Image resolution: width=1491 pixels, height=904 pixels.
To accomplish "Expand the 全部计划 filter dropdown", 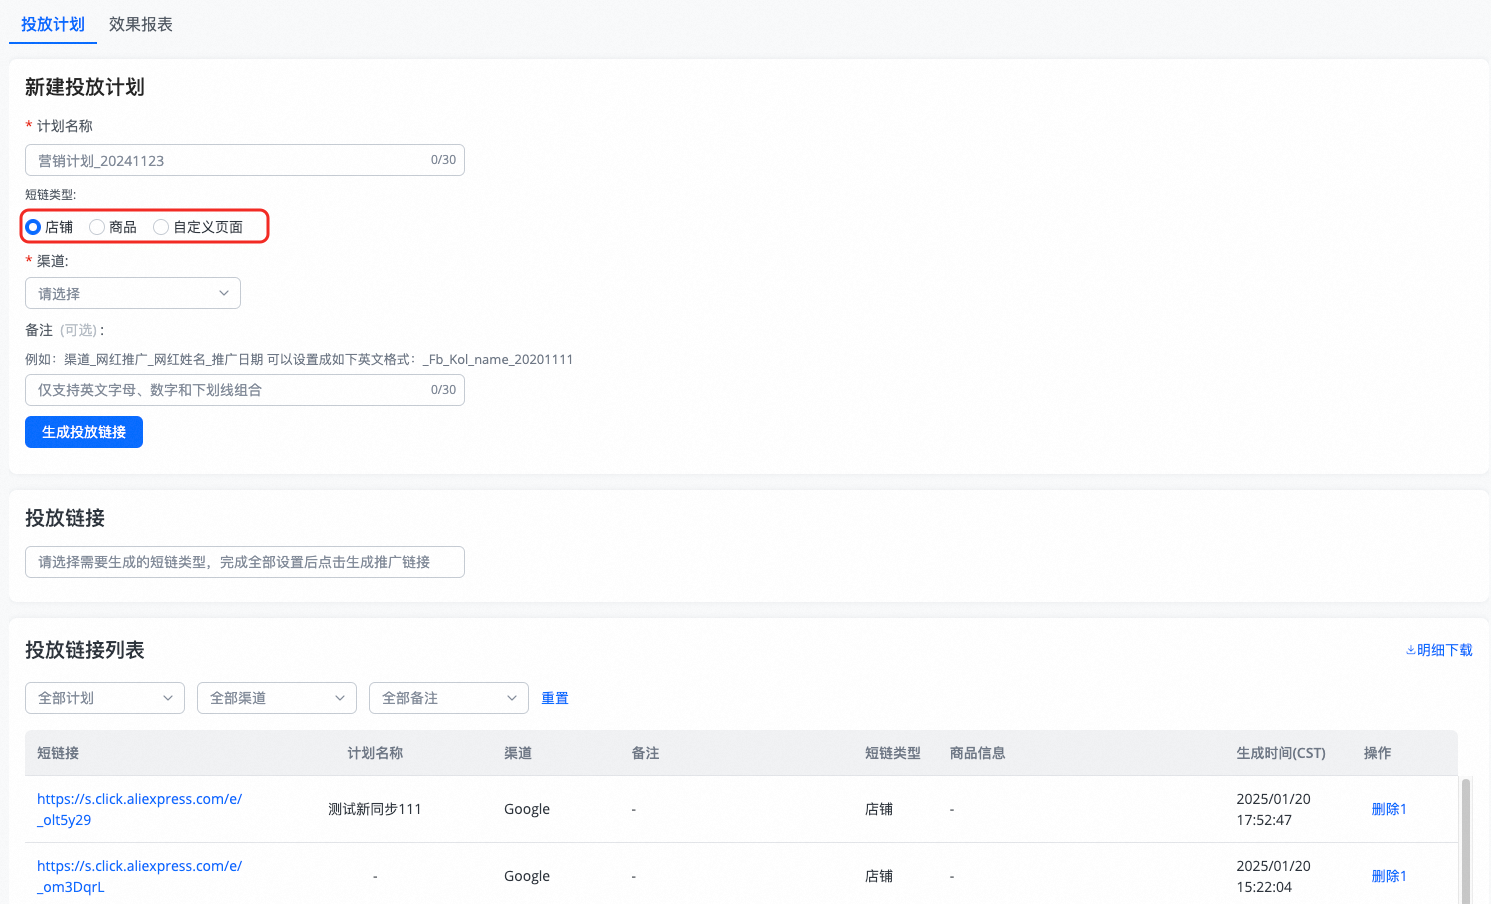I will pyautogui.click(x=105, y=698).
